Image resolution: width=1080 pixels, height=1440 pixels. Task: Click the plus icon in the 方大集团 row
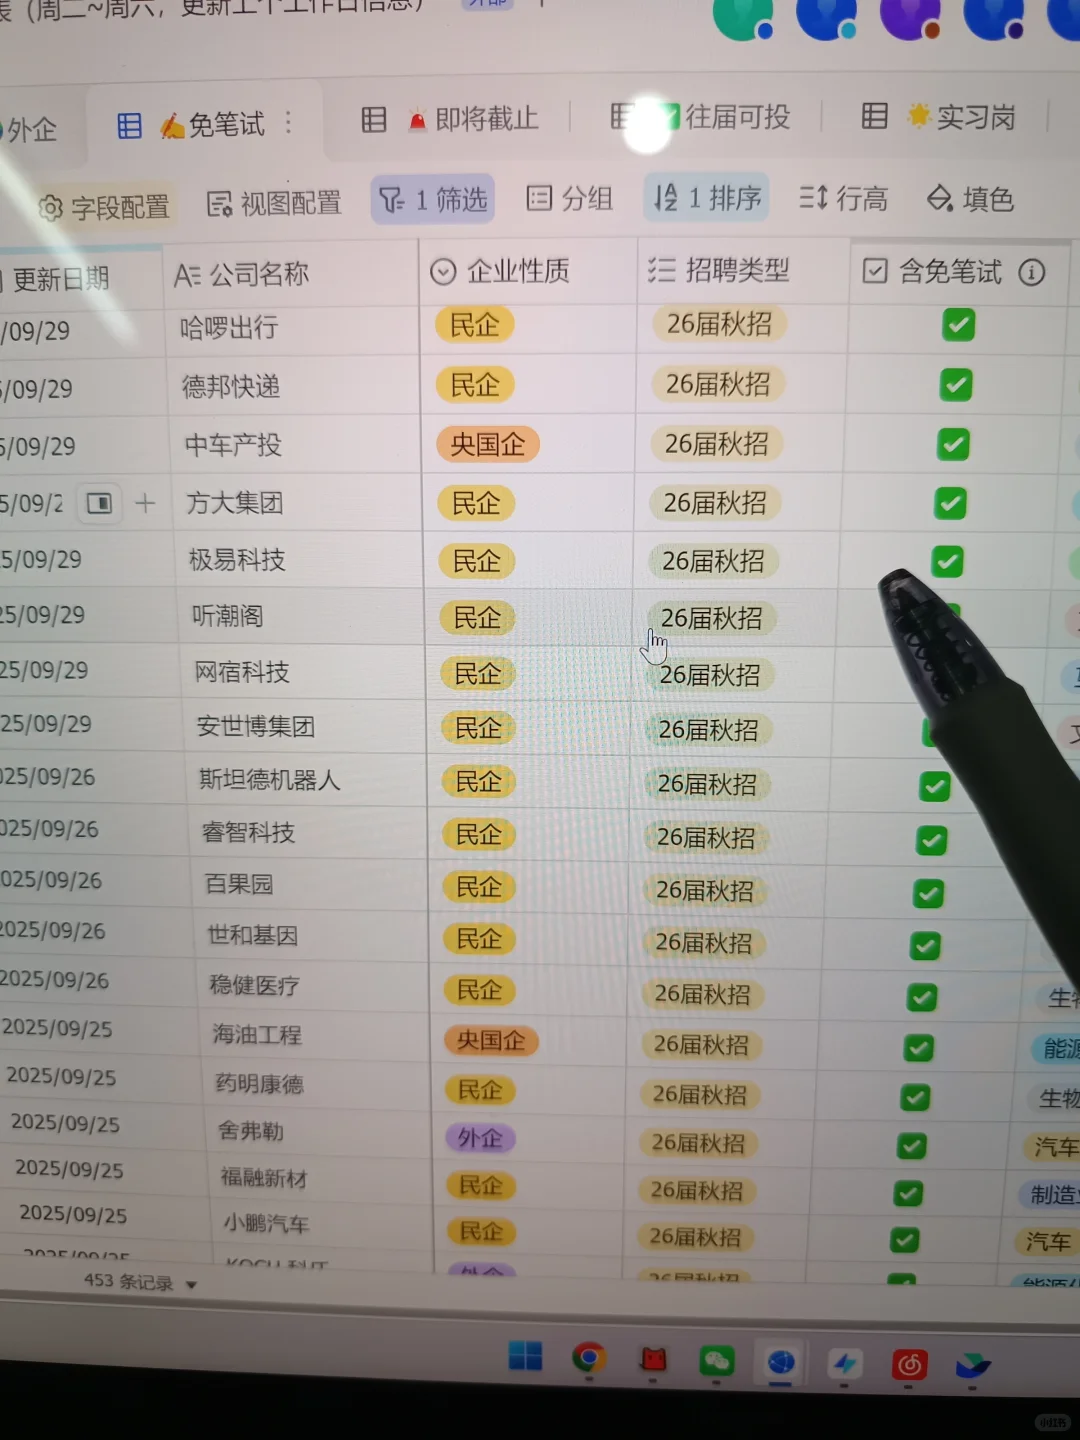145,503
